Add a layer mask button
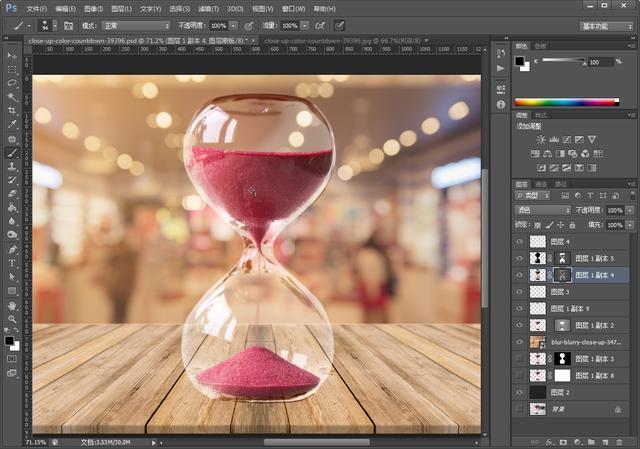Screen dimensions: 640x449 coord(563,442)
